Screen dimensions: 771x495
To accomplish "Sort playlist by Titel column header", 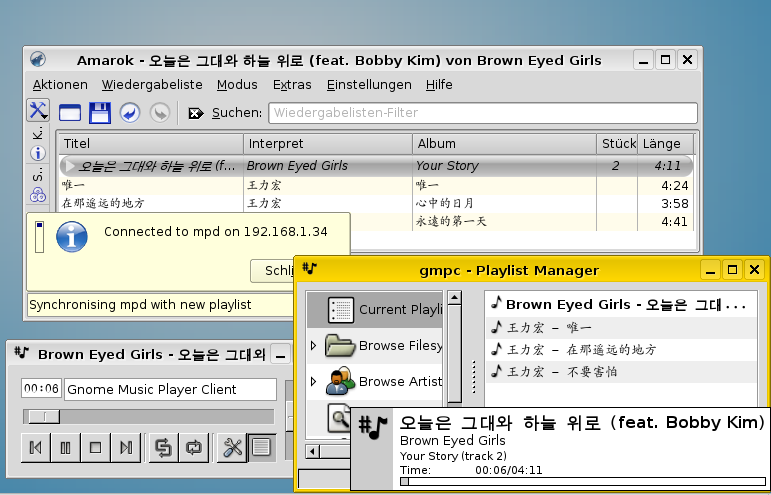I will click(x=151, y=144).
